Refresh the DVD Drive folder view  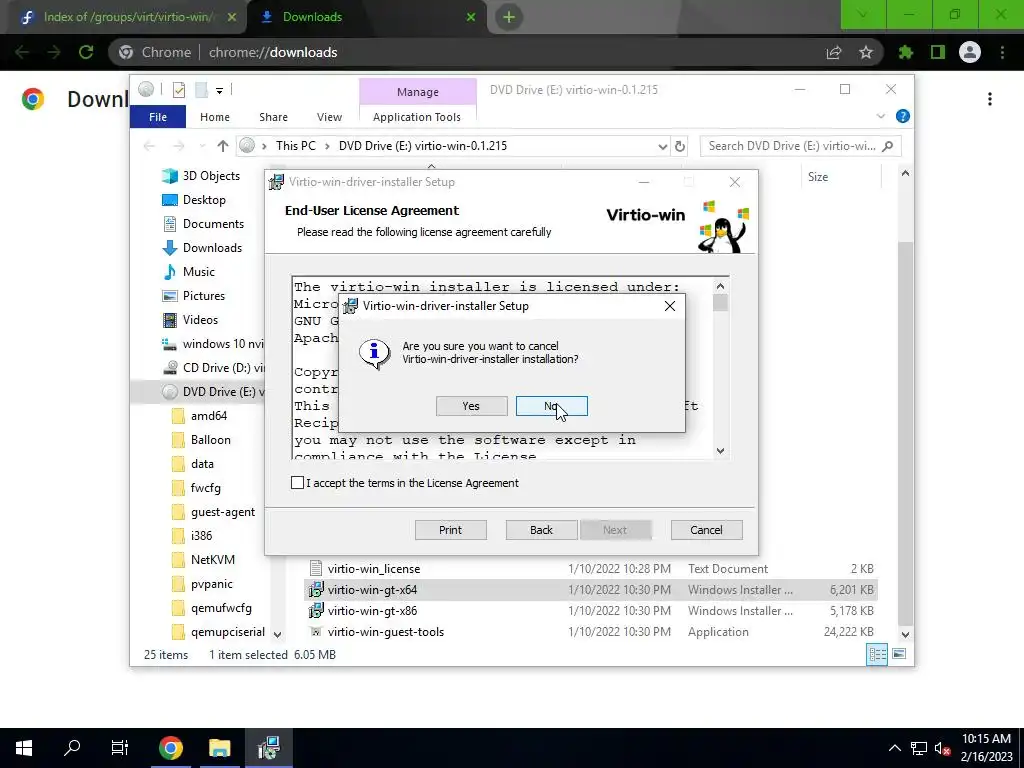point(680,146)
